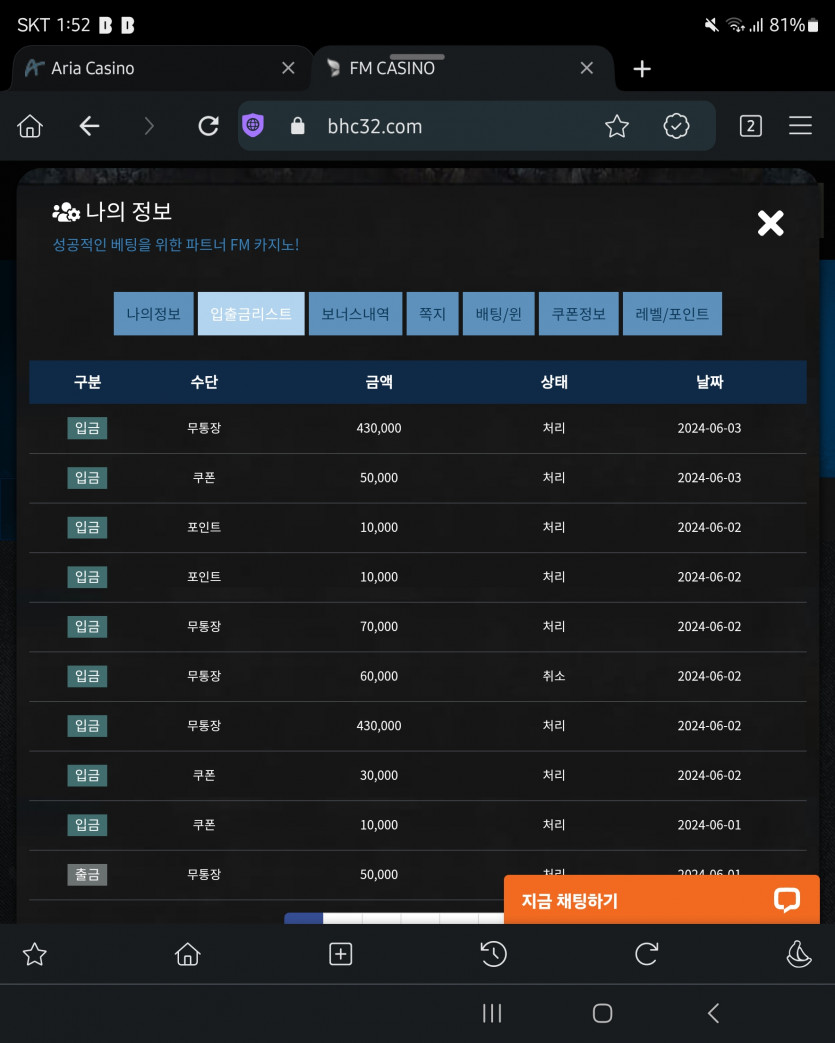Viewport: 835px width, 1043px height.
Task: Start live chat via 지금 채팅하기
Action: pyautogui.click(x=661, y=899)
